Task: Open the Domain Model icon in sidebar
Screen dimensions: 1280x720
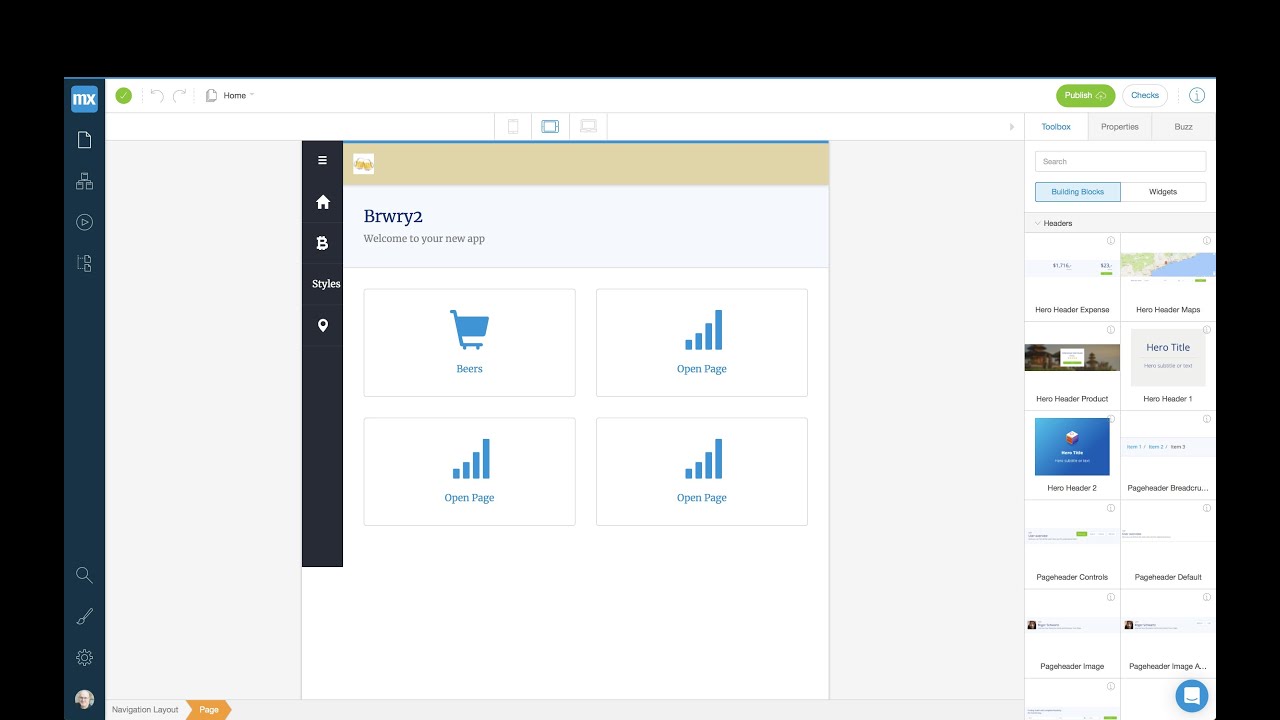Action: pyautogui.click(x=84, y=181)
